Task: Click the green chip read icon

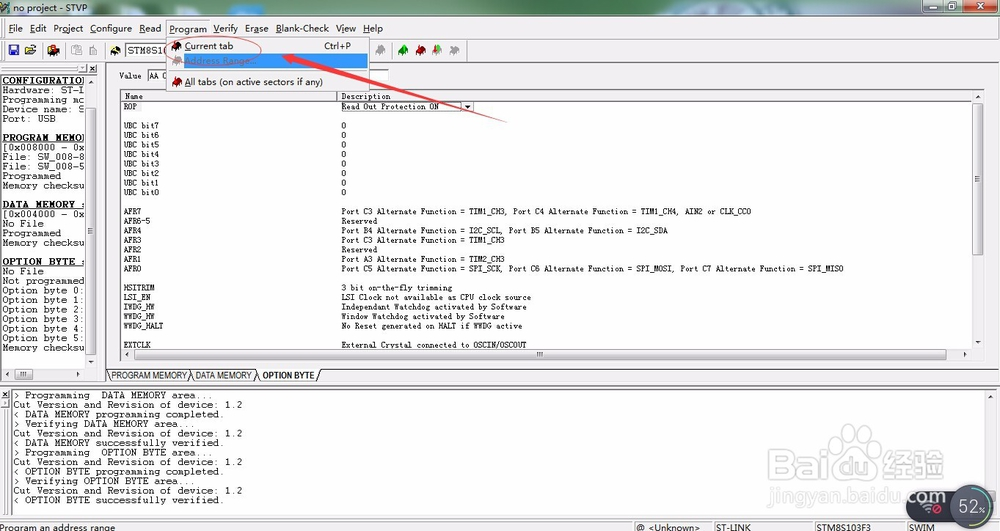Action: point(403,50)
